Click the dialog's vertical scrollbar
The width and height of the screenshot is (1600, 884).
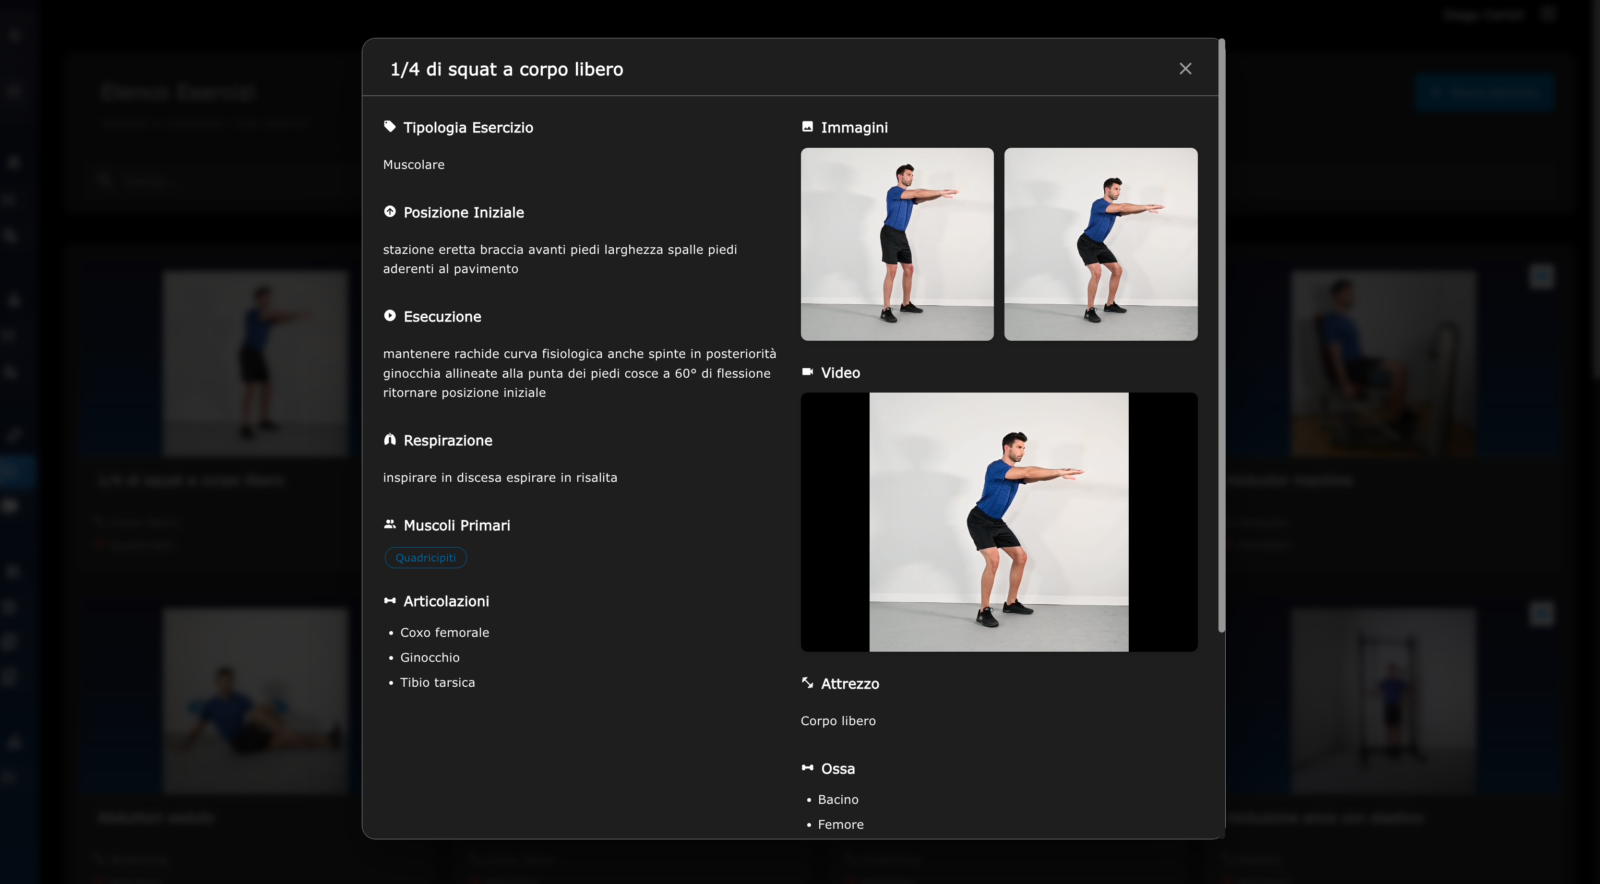coord(1221,335)
